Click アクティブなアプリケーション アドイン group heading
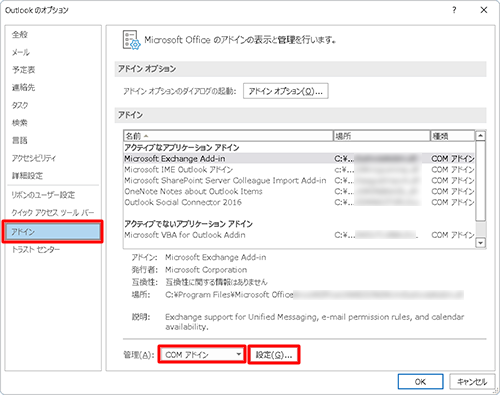The width and height of the screenshot is (500, 395). click(x=182, y=148)
